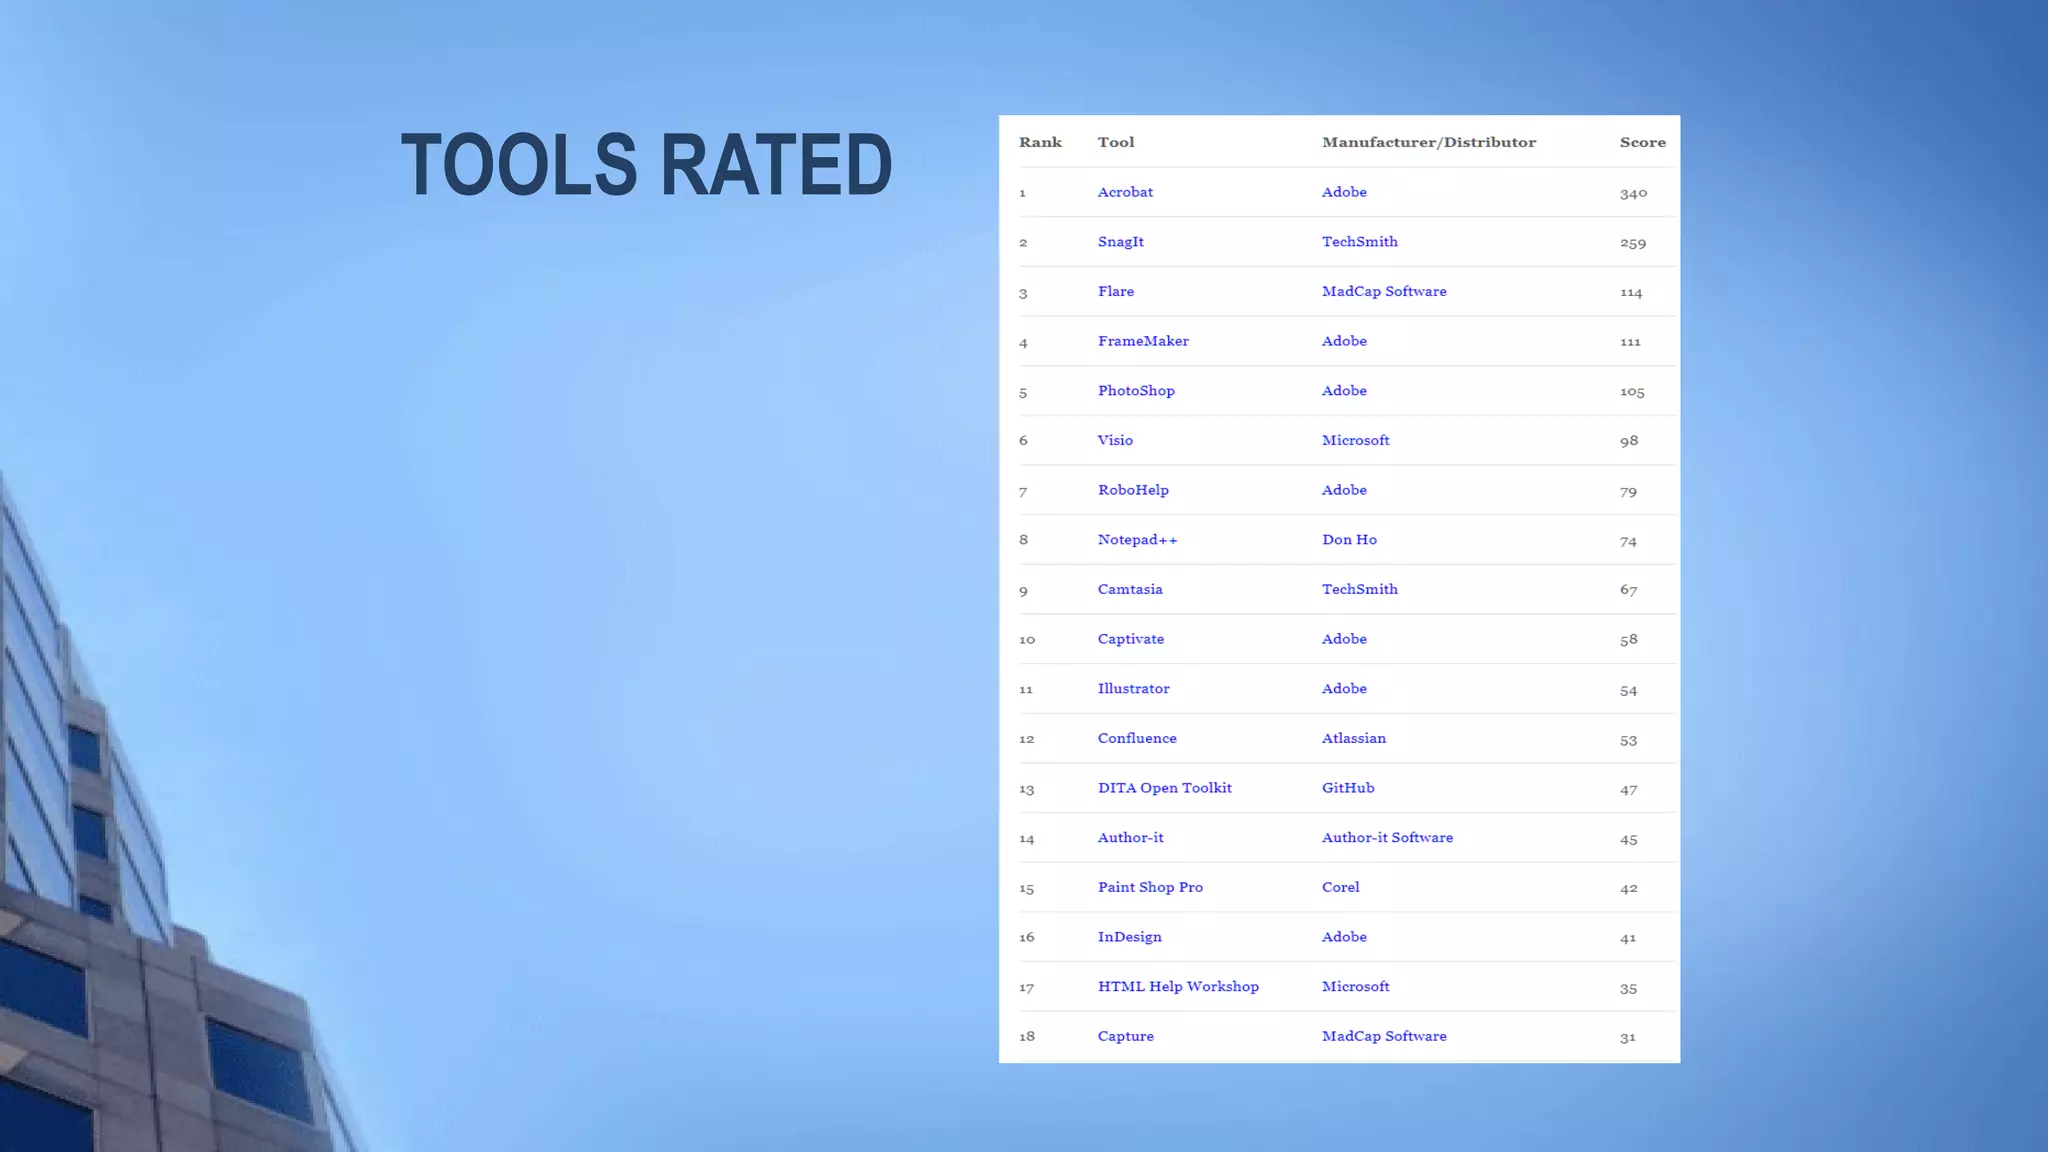Click Adobe manufacturer in RoboHelp row

1344,490
